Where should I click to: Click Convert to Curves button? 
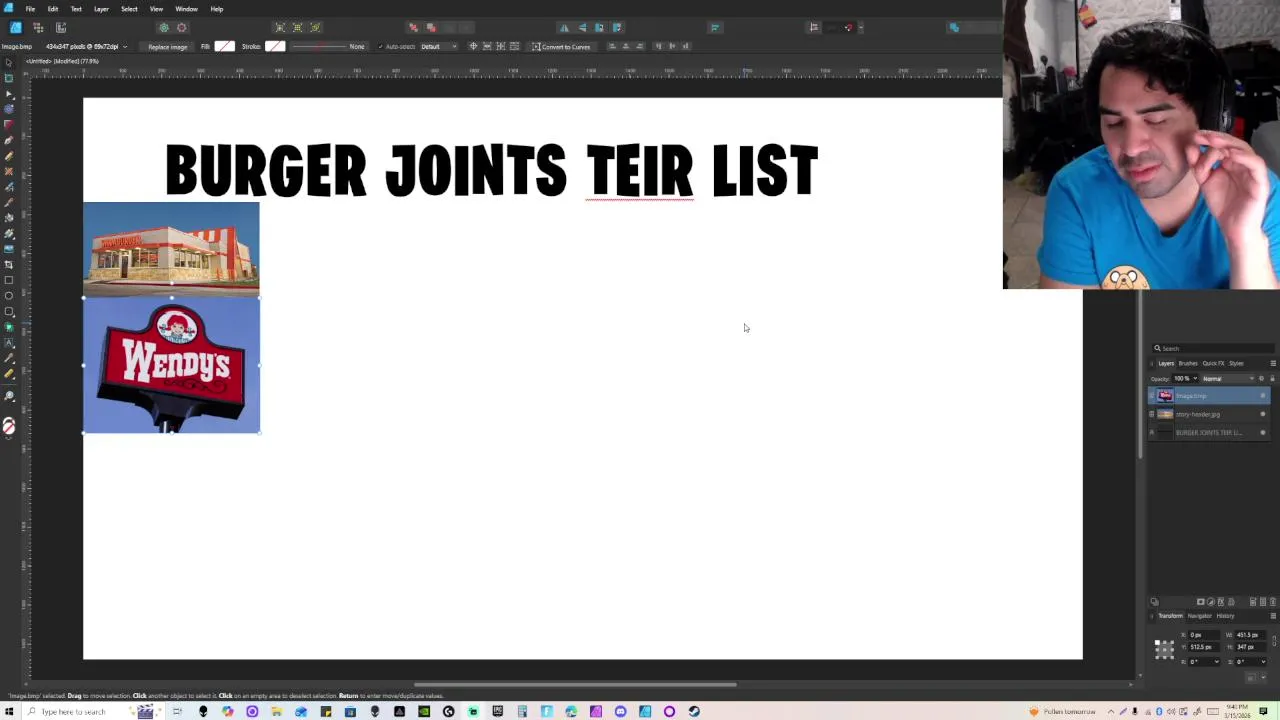coord(561,47)
